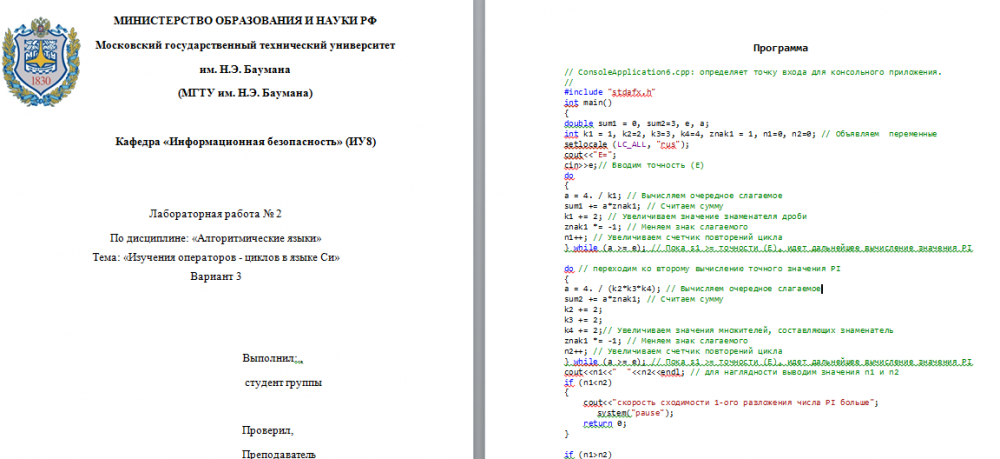Click the line 'cin>>e;// Вводим точность (E)'
The width and height of the screenshot is (1000, 459).
633,164
